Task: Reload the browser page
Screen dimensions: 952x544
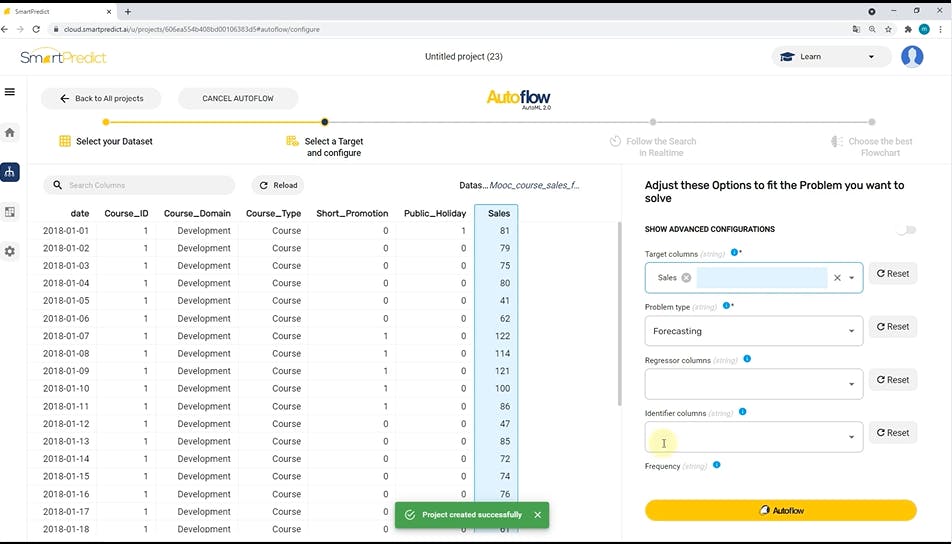Action: (x=36, y=29)
